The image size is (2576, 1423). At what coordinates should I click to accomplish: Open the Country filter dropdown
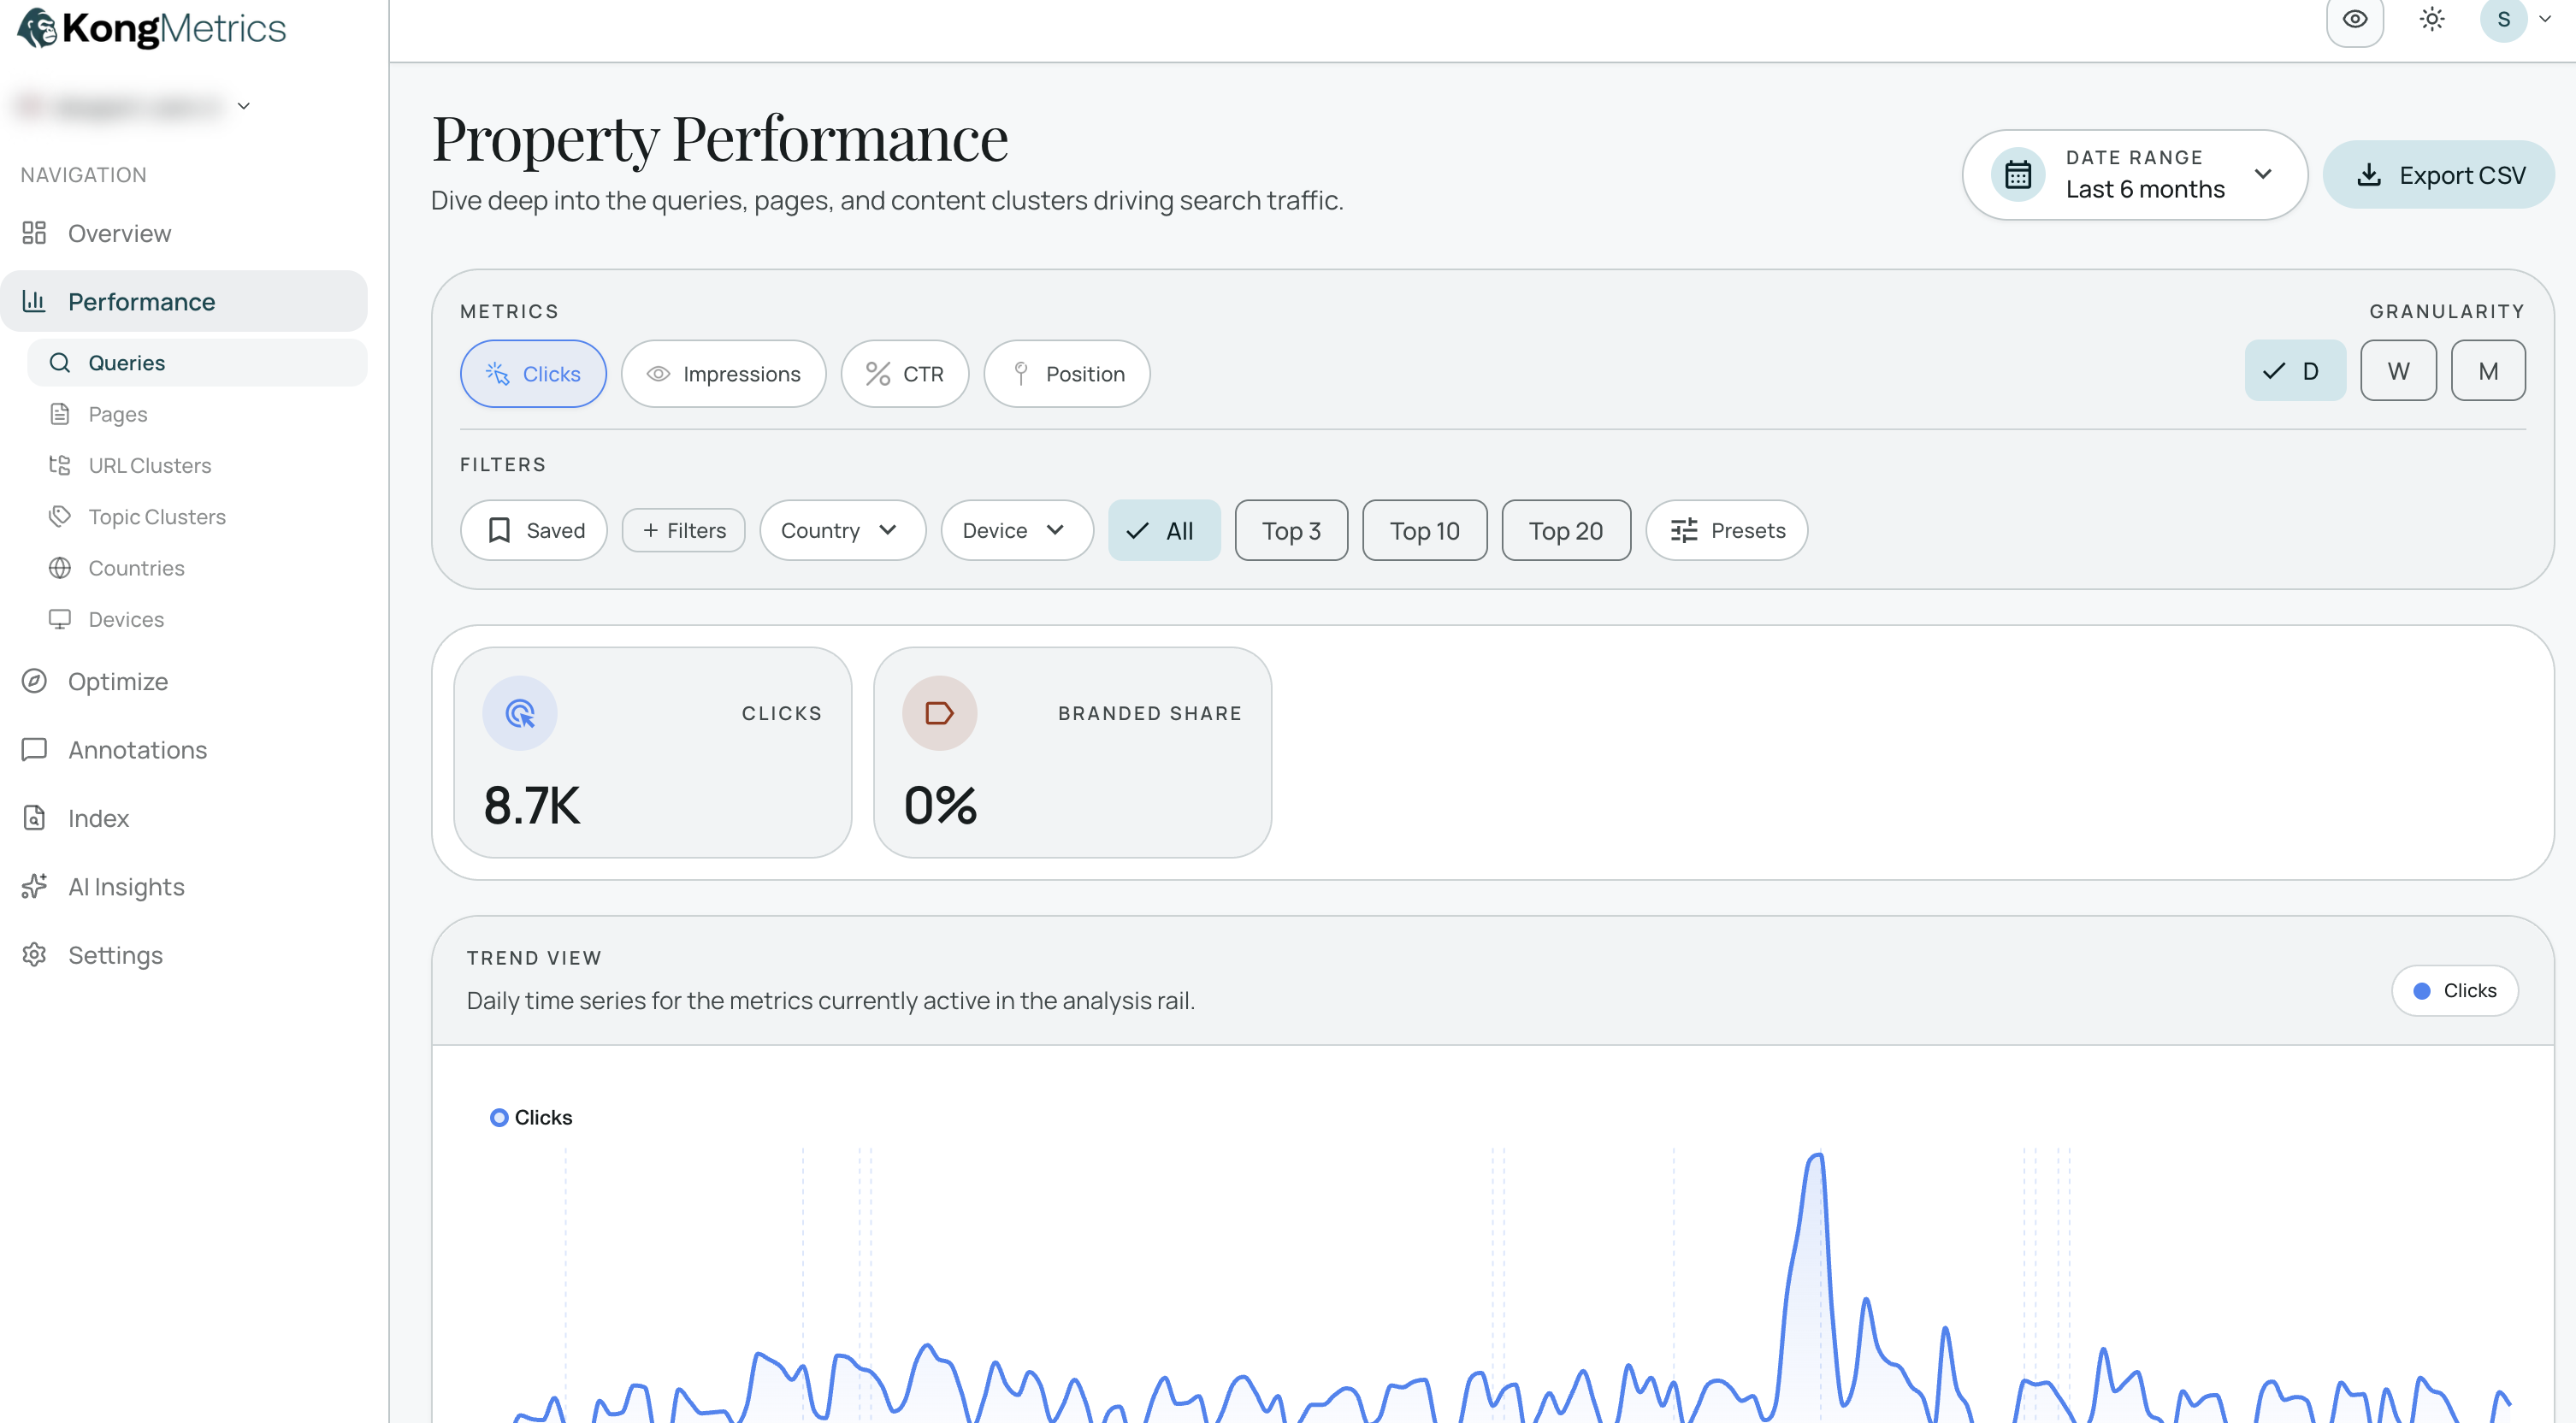tap(842, 530)
